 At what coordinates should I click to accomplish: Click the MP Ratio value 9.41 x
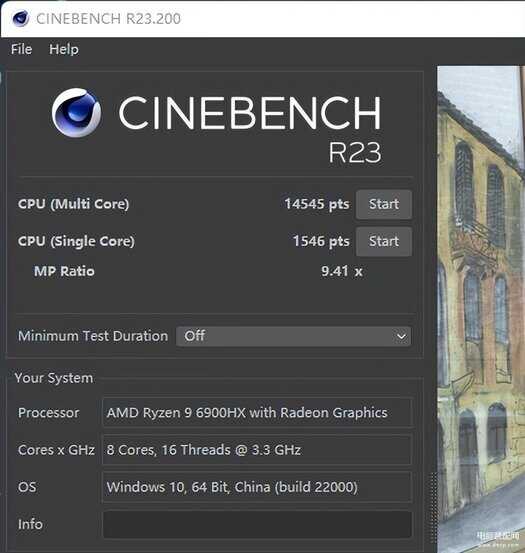342,271
